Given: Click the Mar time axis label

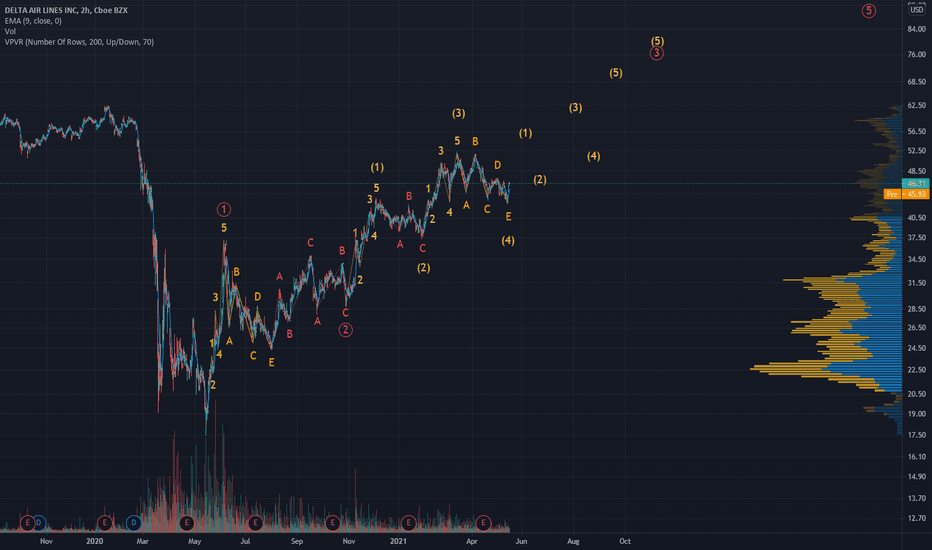Looking at the screenshot, I should (x=143, y=541).
